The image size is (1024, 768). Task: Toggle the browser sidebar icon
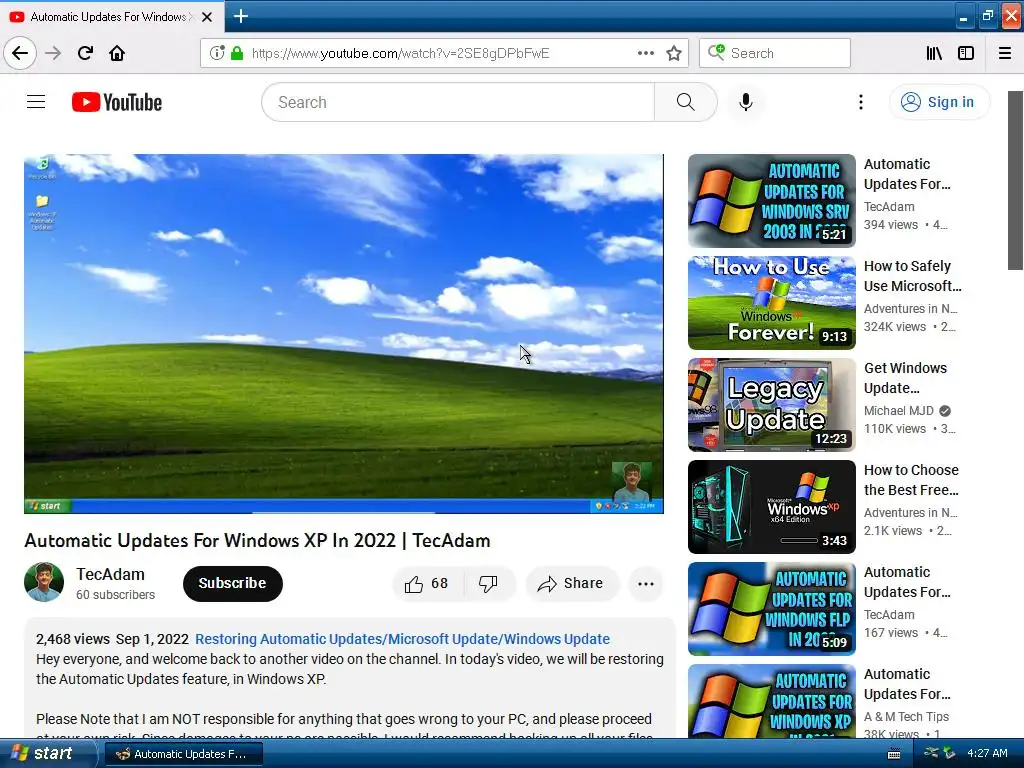click(x=966, y=53)
